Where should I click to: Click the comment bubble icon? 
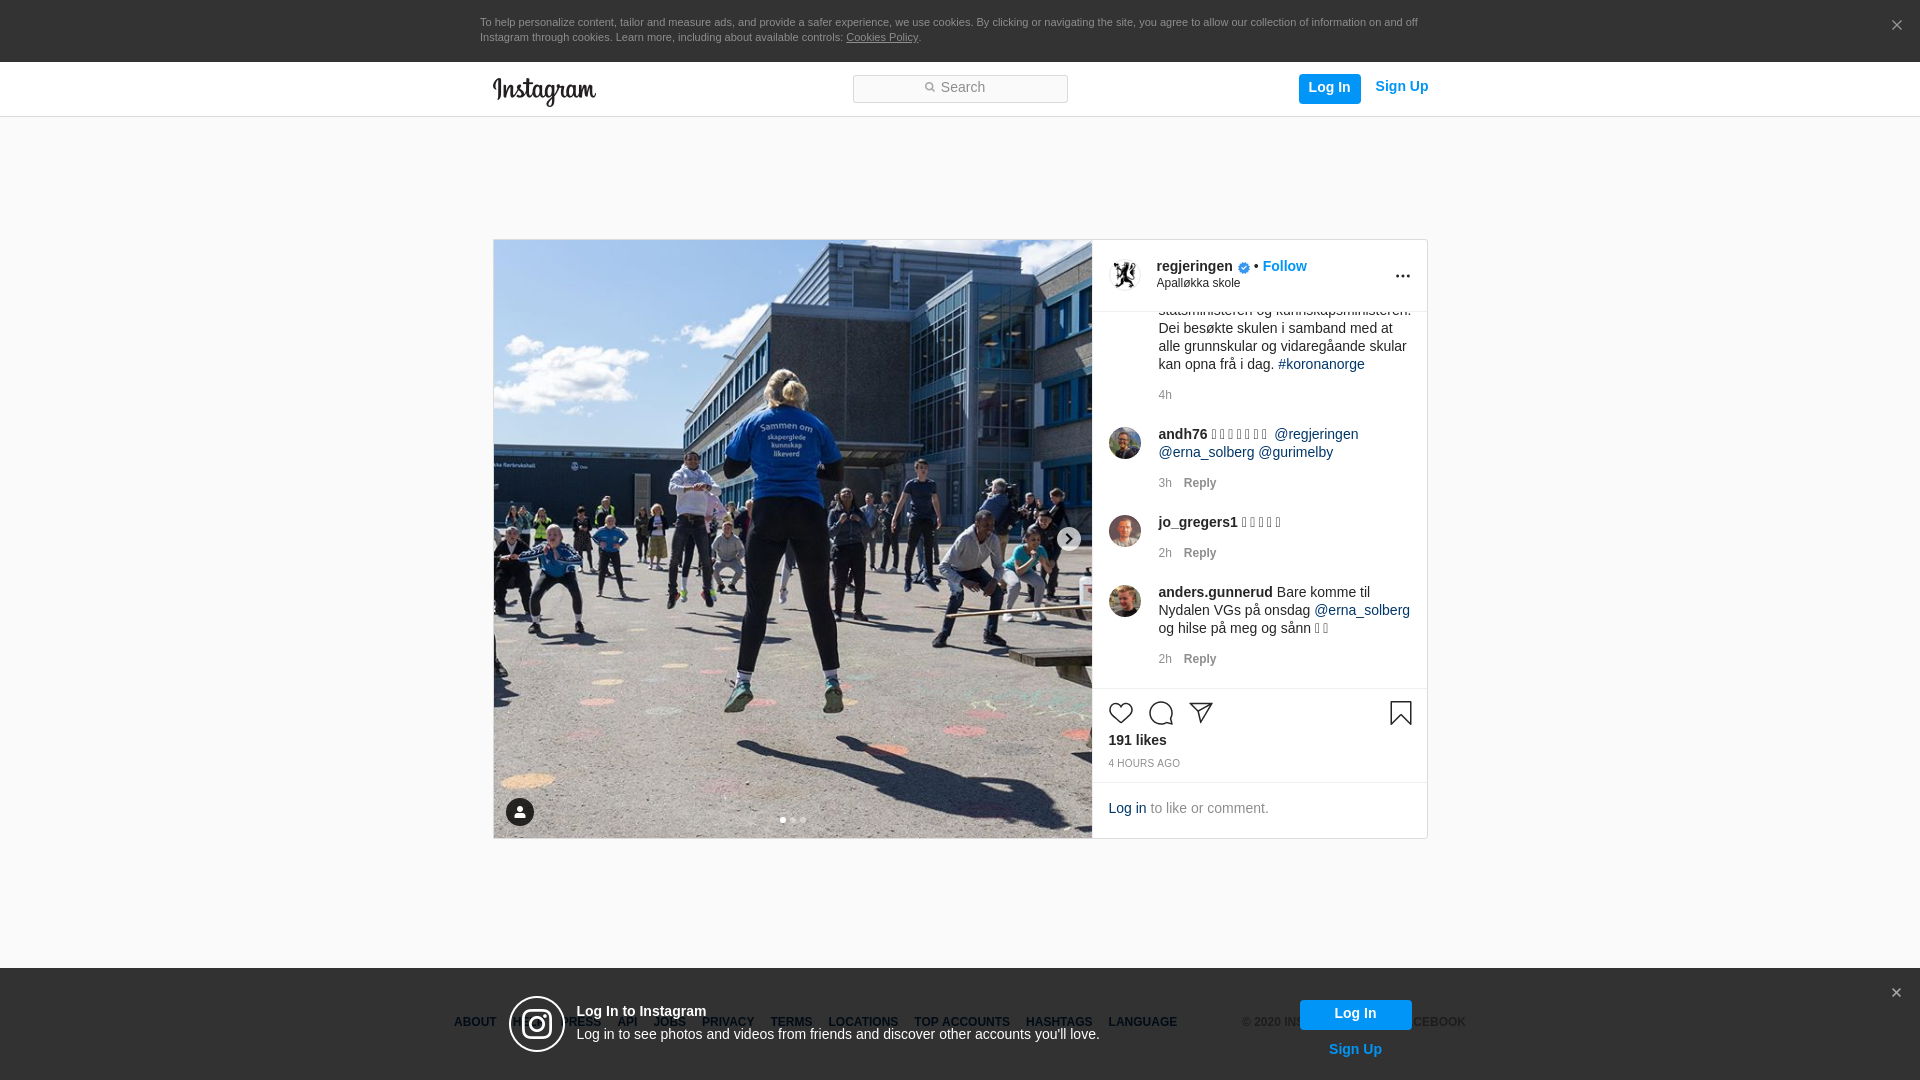pos(1161,713)
